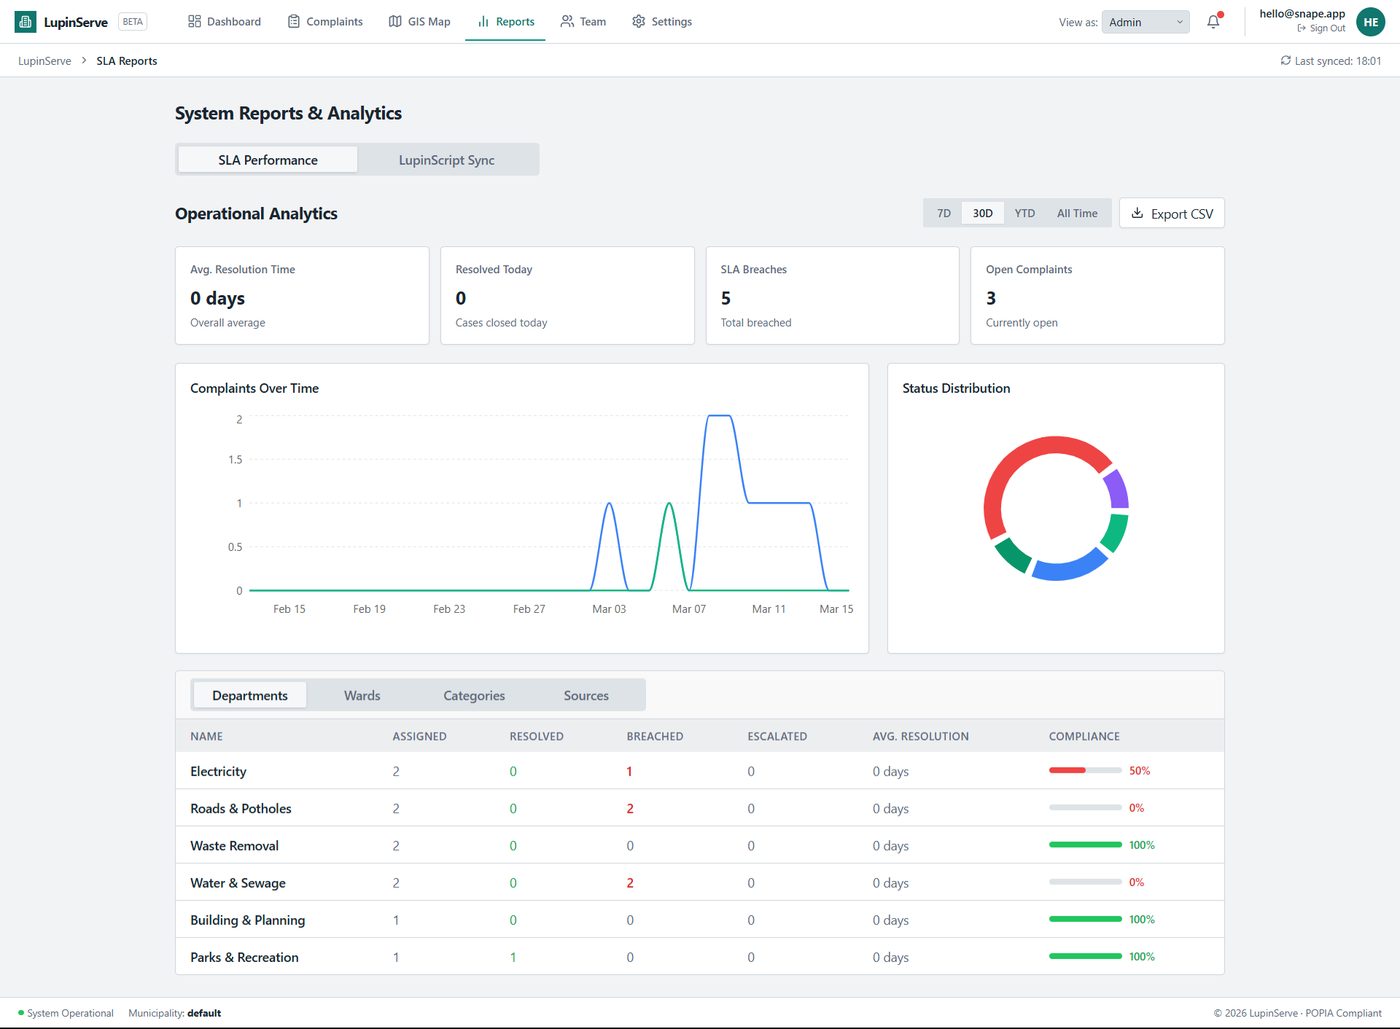Select the 7D time range

pyautogui.click(x=944, y=213)
